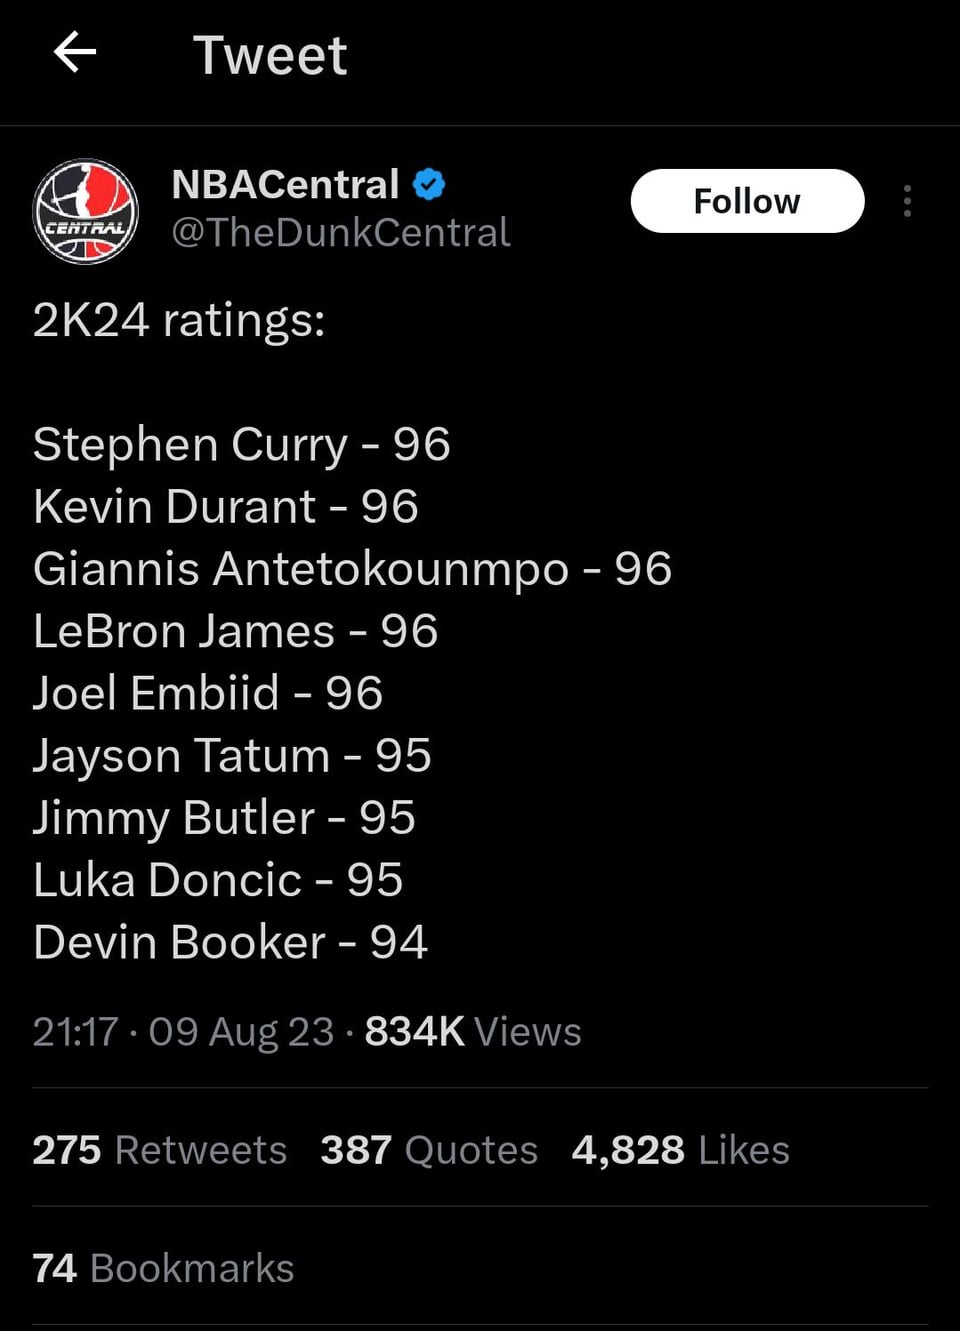Click the 21:17 tweet timestamp
Viewport: 960px width, 1331px height.
[75, 1032]
